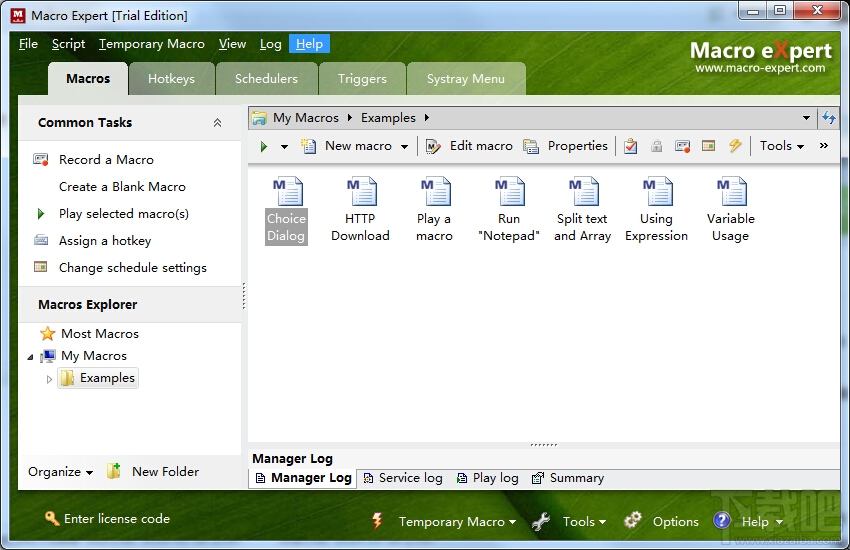The height and width of the screenshot is (550, 850).
Task: Open the breadcrumb path history dropdown
Action: (806, 118)
